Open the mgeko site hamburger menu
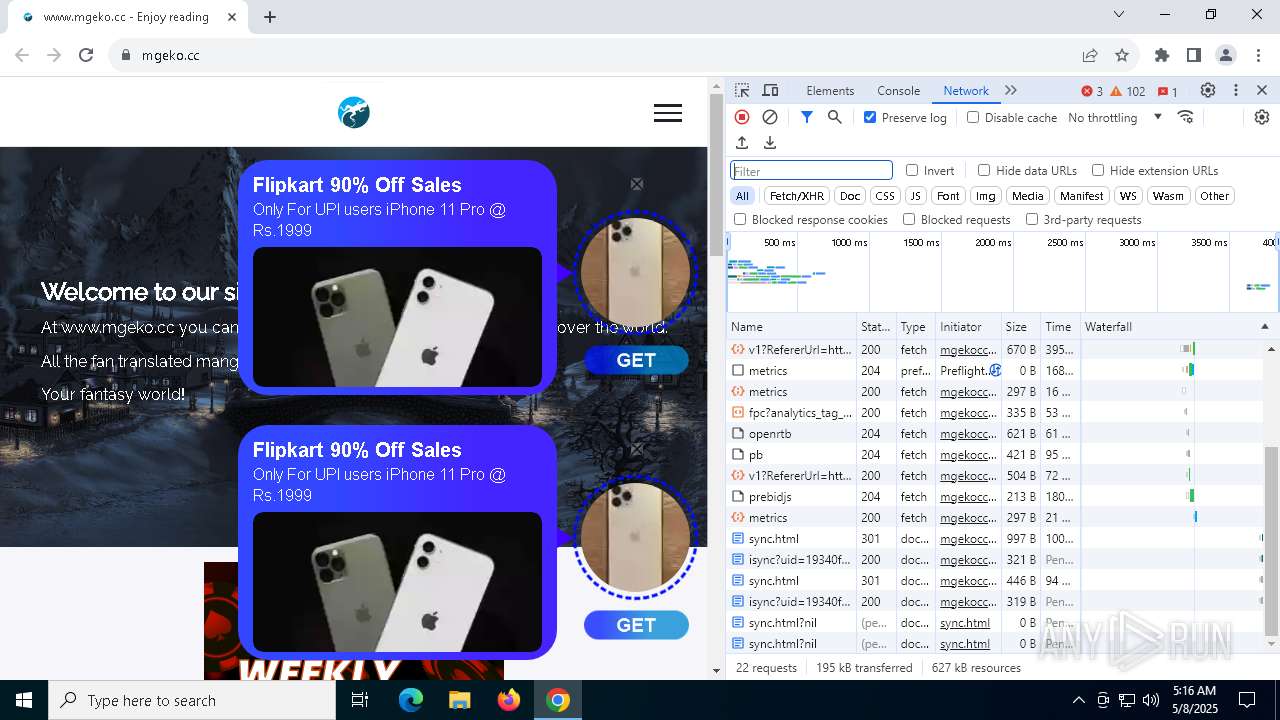Viewport: 1280px width, 720px height. 668,113
